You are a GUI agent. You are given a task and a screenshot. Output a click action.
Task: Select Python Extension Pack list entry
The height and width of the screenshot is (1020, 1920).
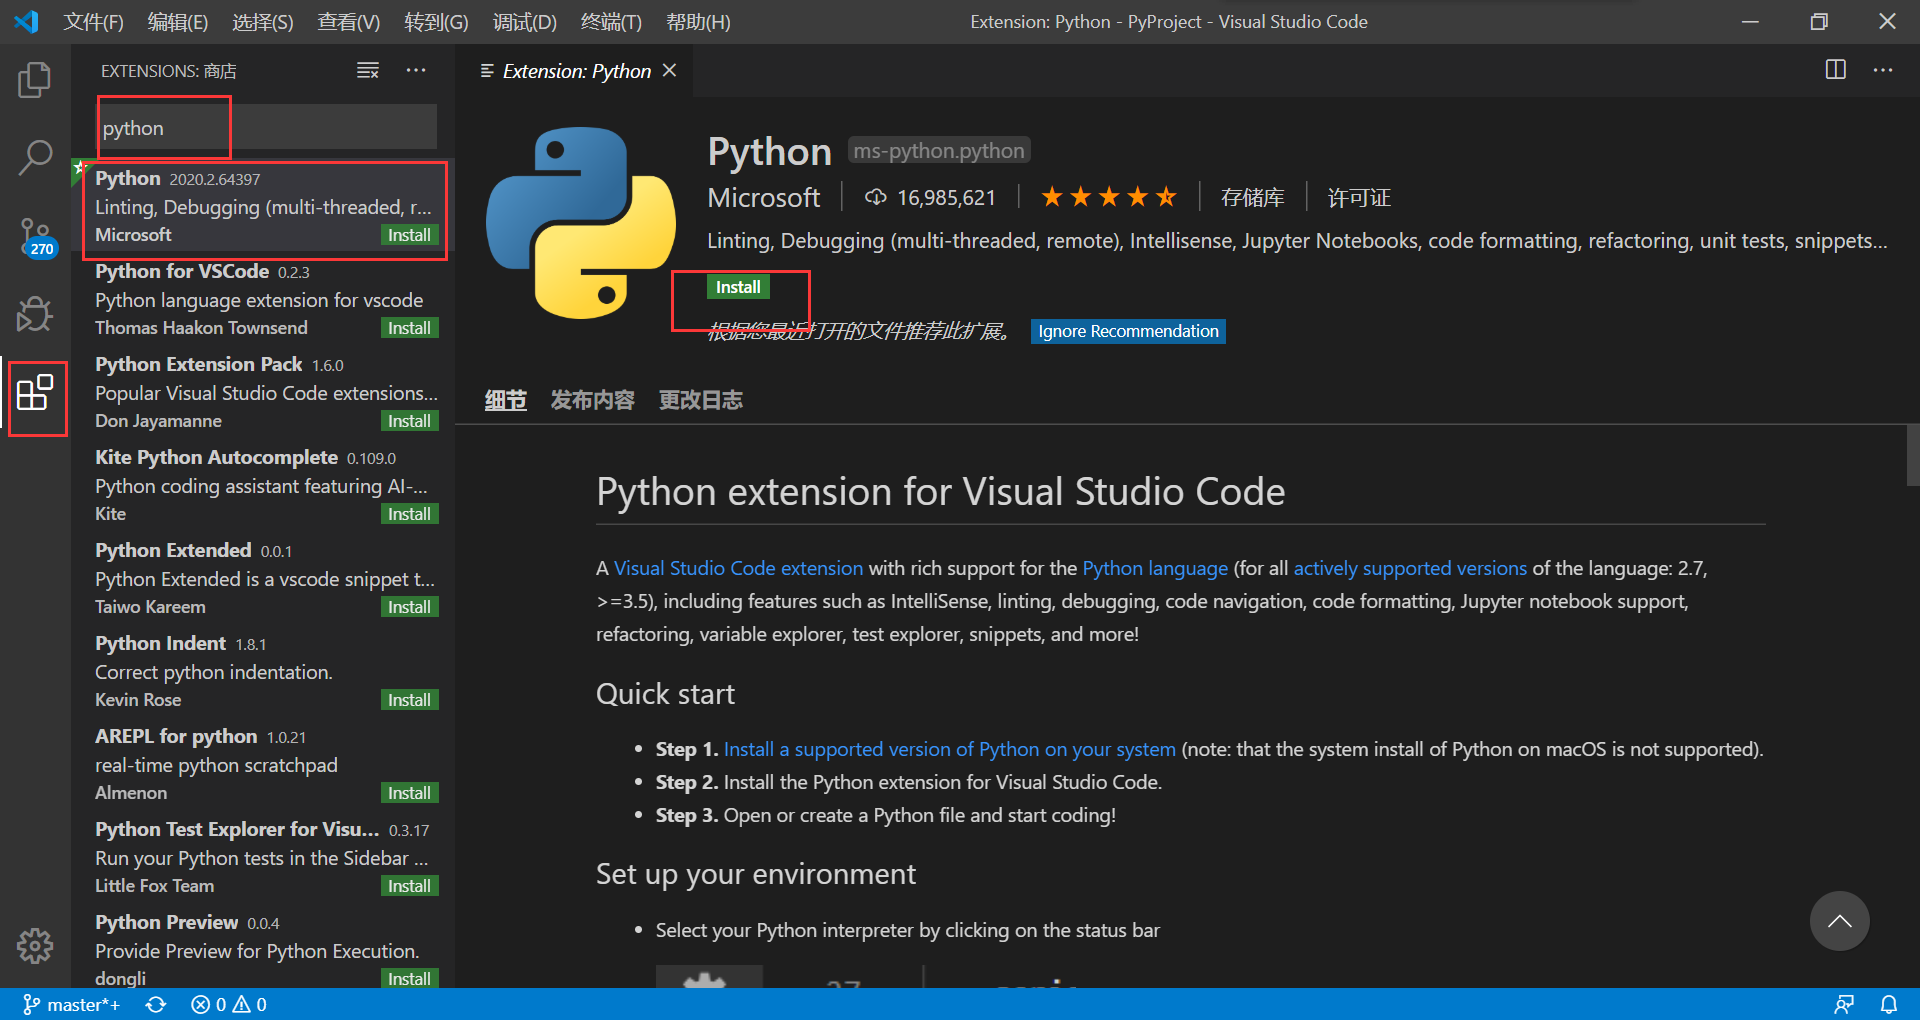(263, 391)
